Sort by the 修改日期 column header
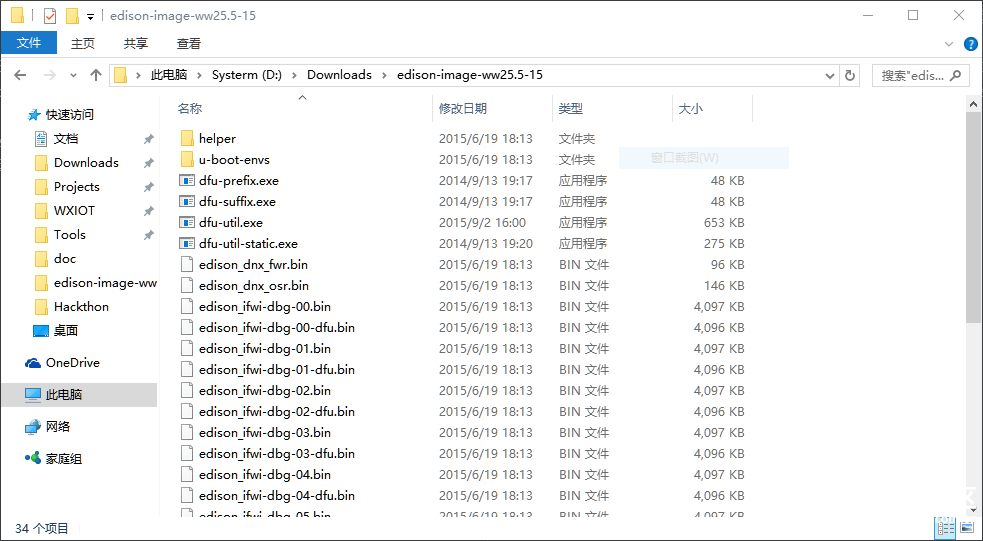 point(463,108)
